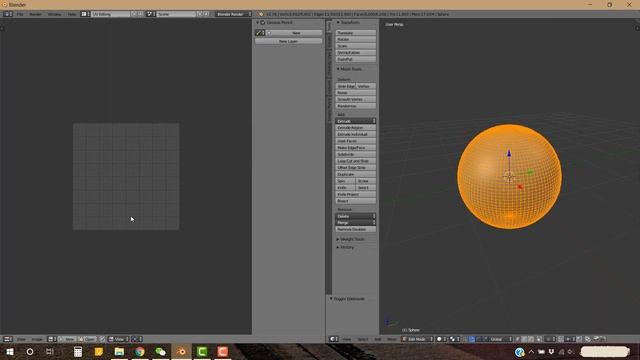Open the UV editor type icon at bottom left
Screen dimensions: 640x360
pos(7,339)
